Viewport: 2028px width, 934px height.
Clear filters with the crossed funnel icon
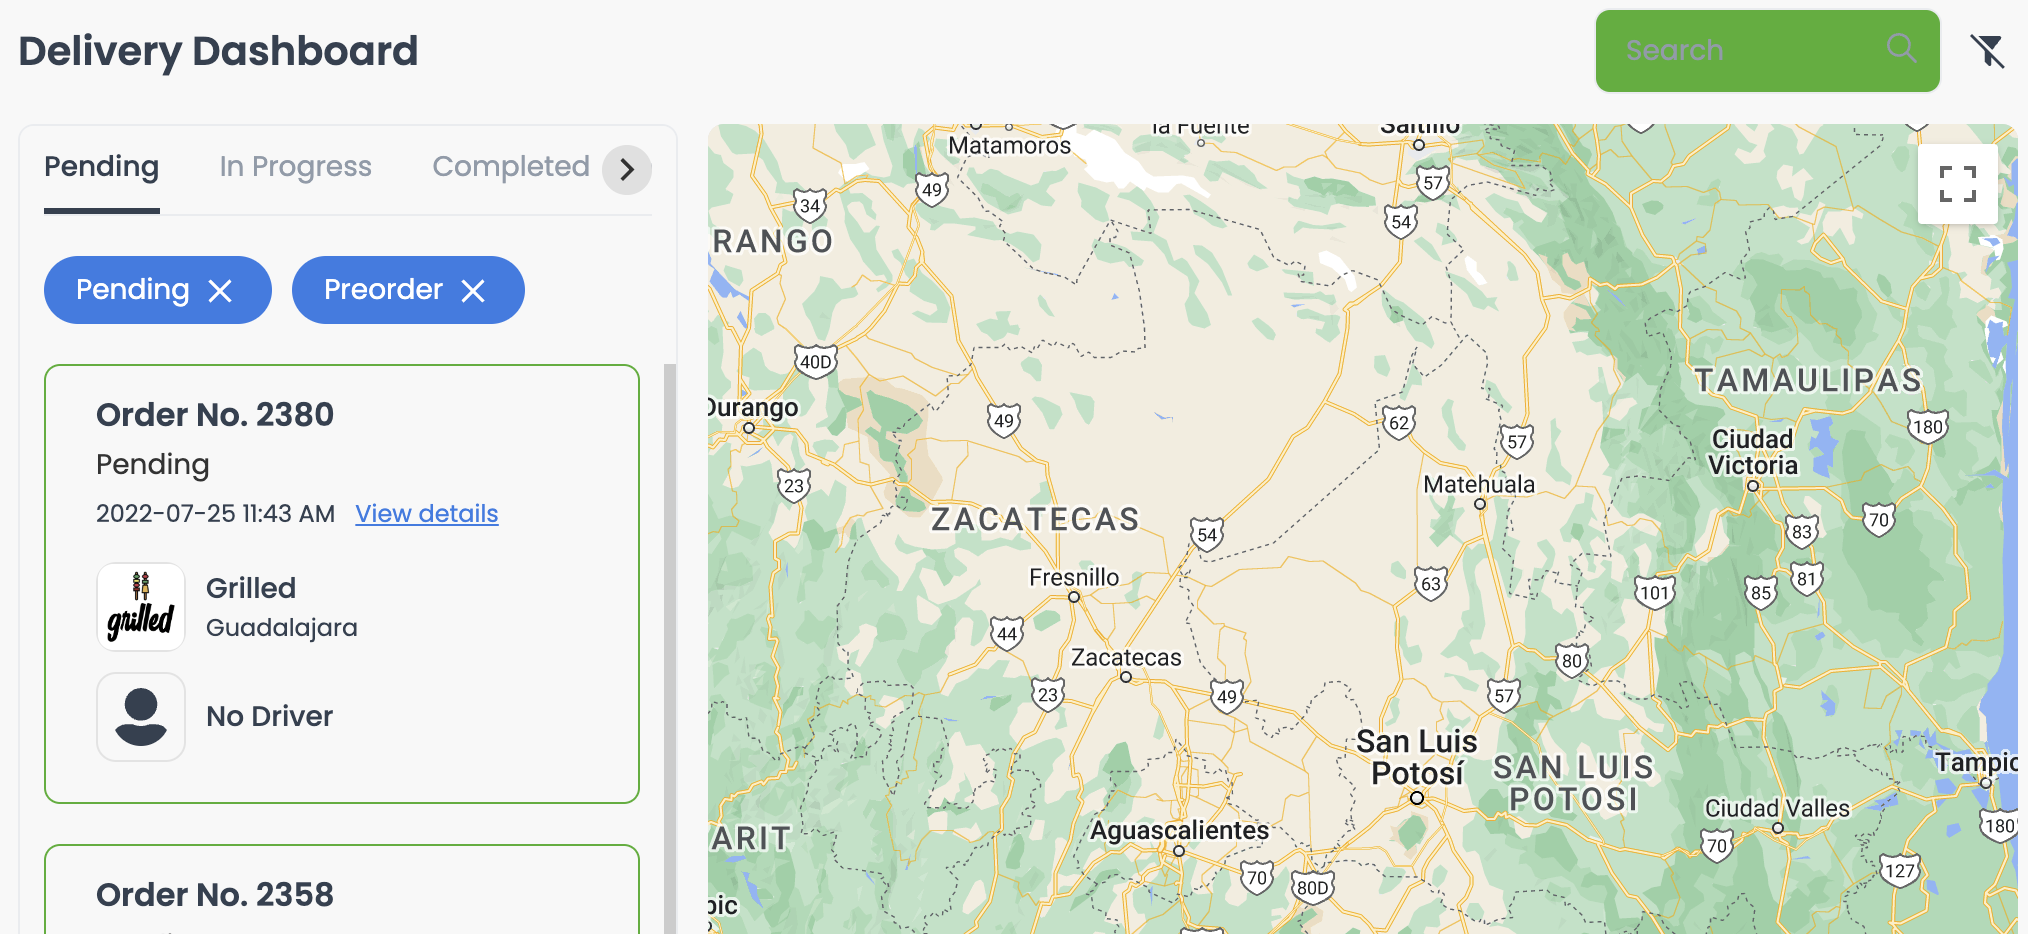[x=1988, y=51]
